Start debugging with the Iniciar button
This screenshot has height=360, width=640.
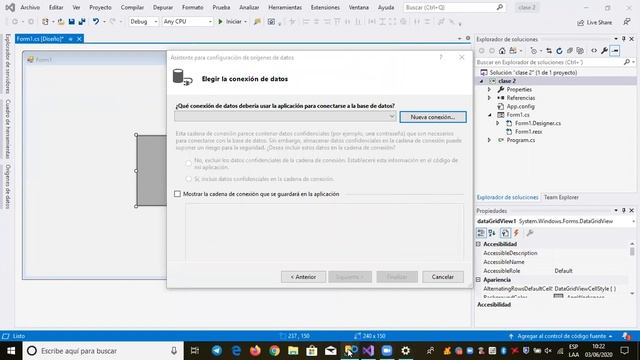click(231, 22)
